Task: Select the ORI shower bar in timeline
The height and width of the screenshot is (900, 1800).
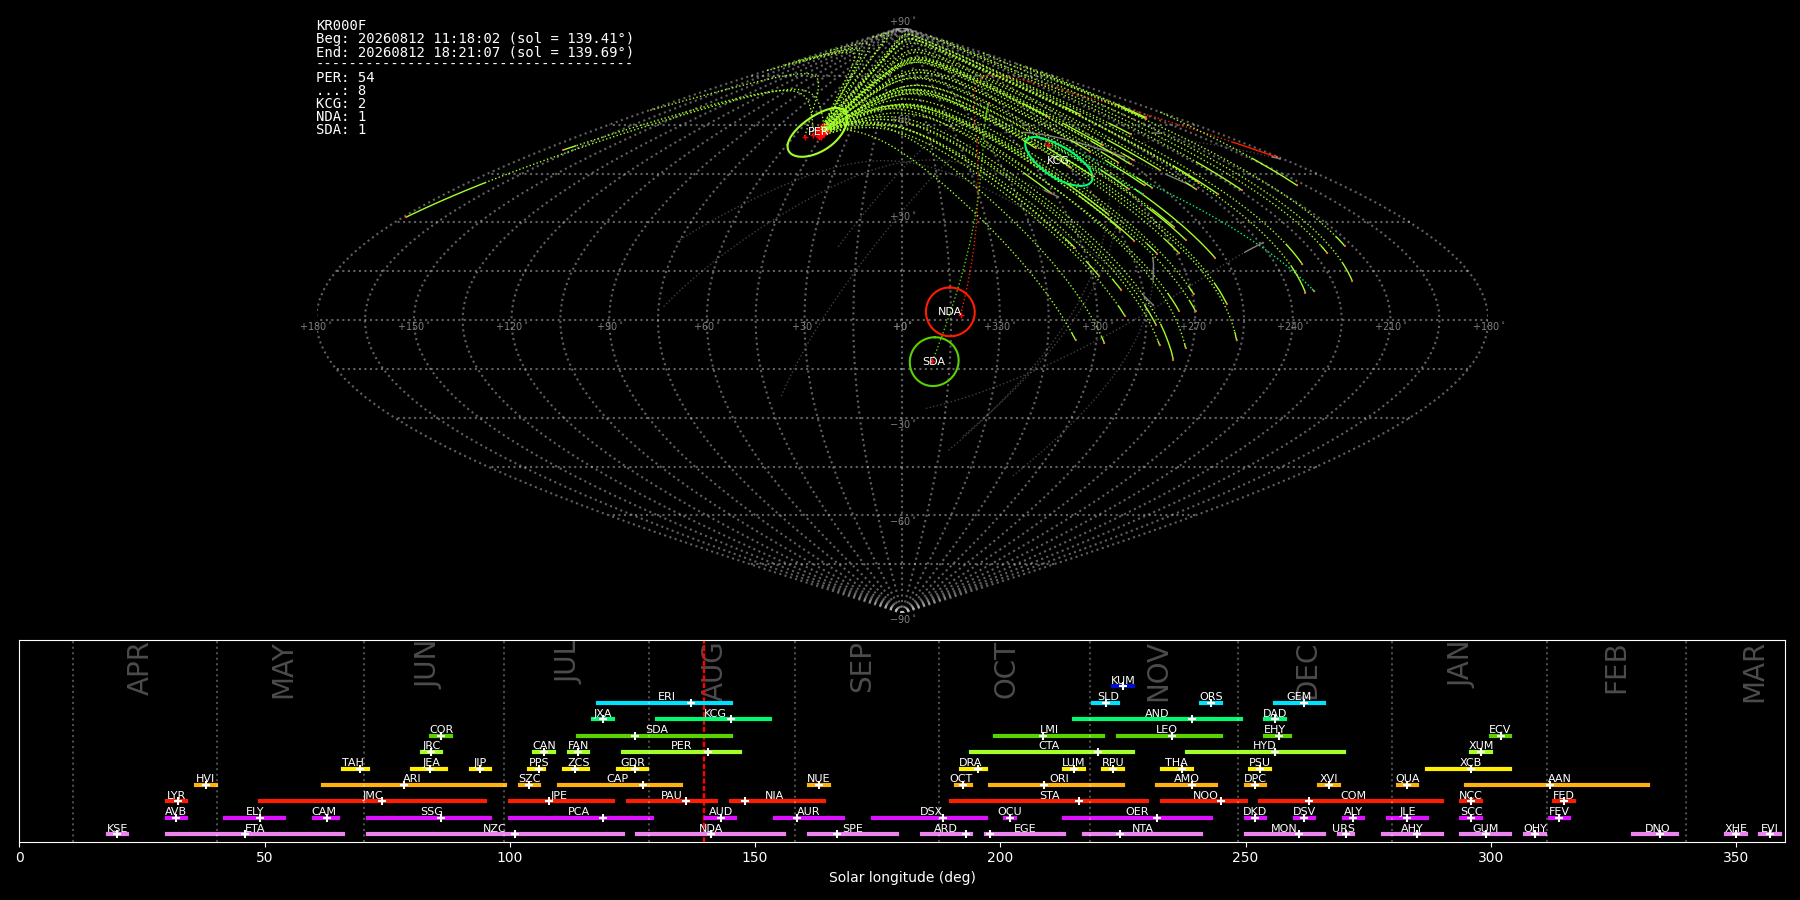Action: click(x=1056, y=785)
